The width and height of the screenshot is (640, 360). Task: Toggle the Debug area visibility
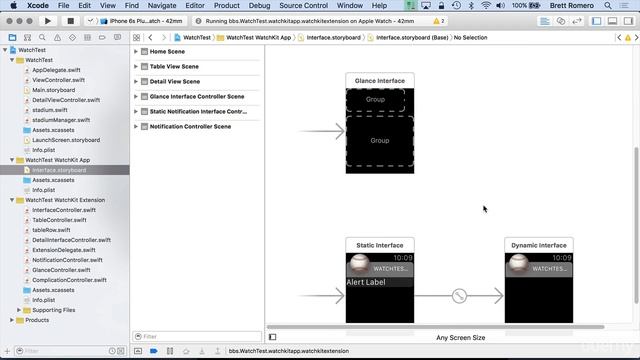pyautogui.click(x=612, y=21)
